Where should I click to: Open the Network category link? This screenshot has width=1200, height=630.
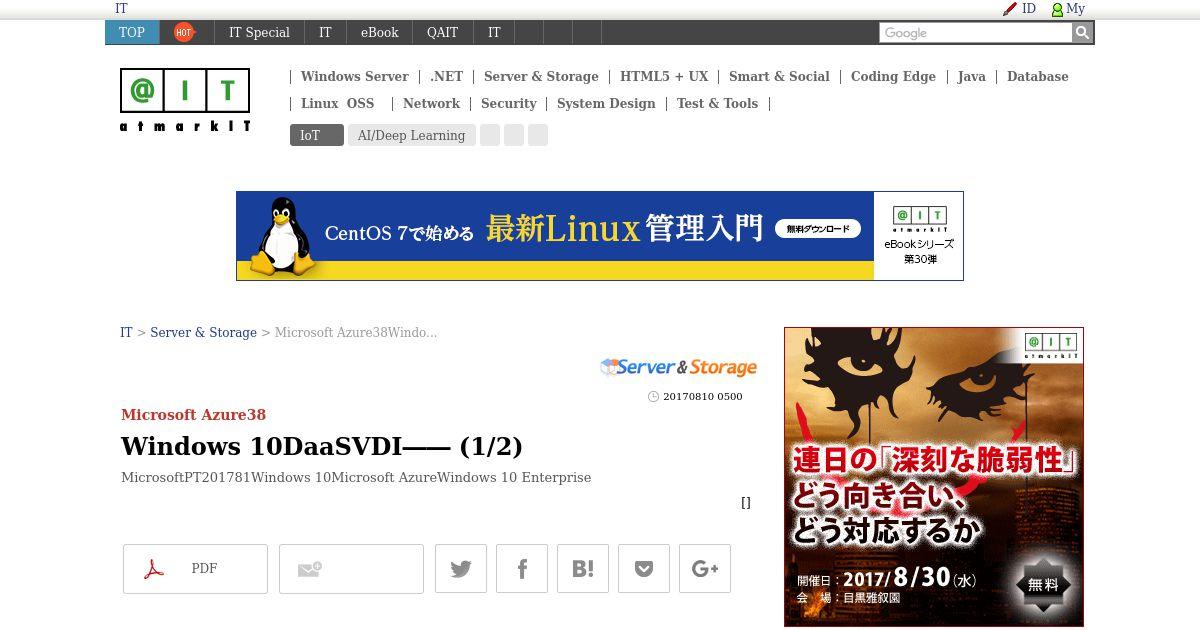pos(431,103)
